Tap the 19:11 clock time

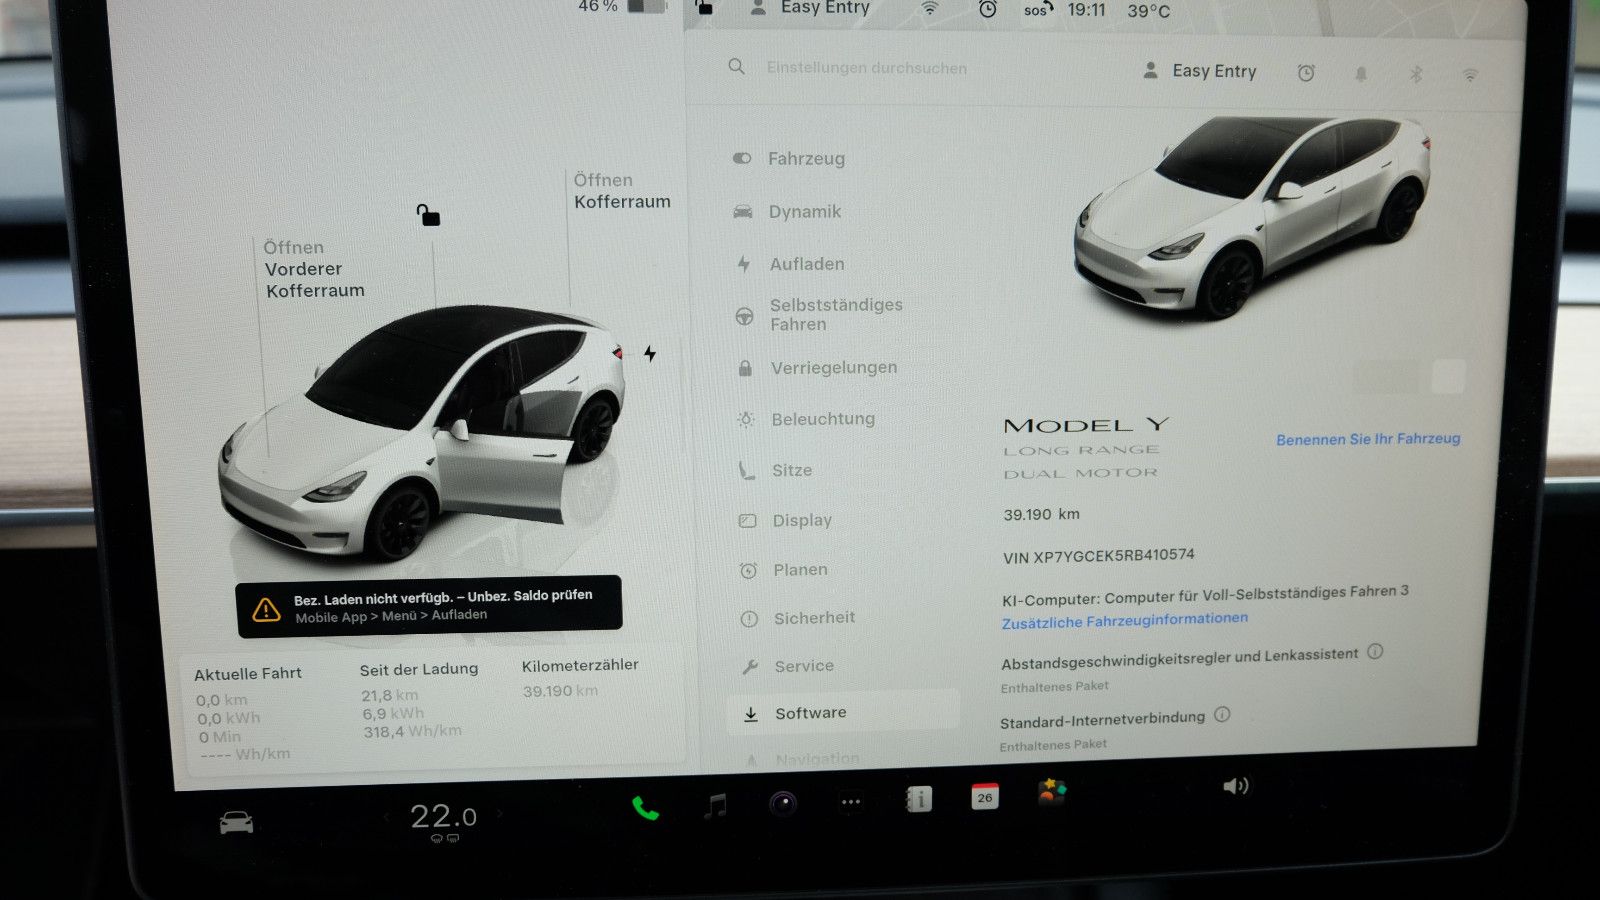(x=1086, y=10)
